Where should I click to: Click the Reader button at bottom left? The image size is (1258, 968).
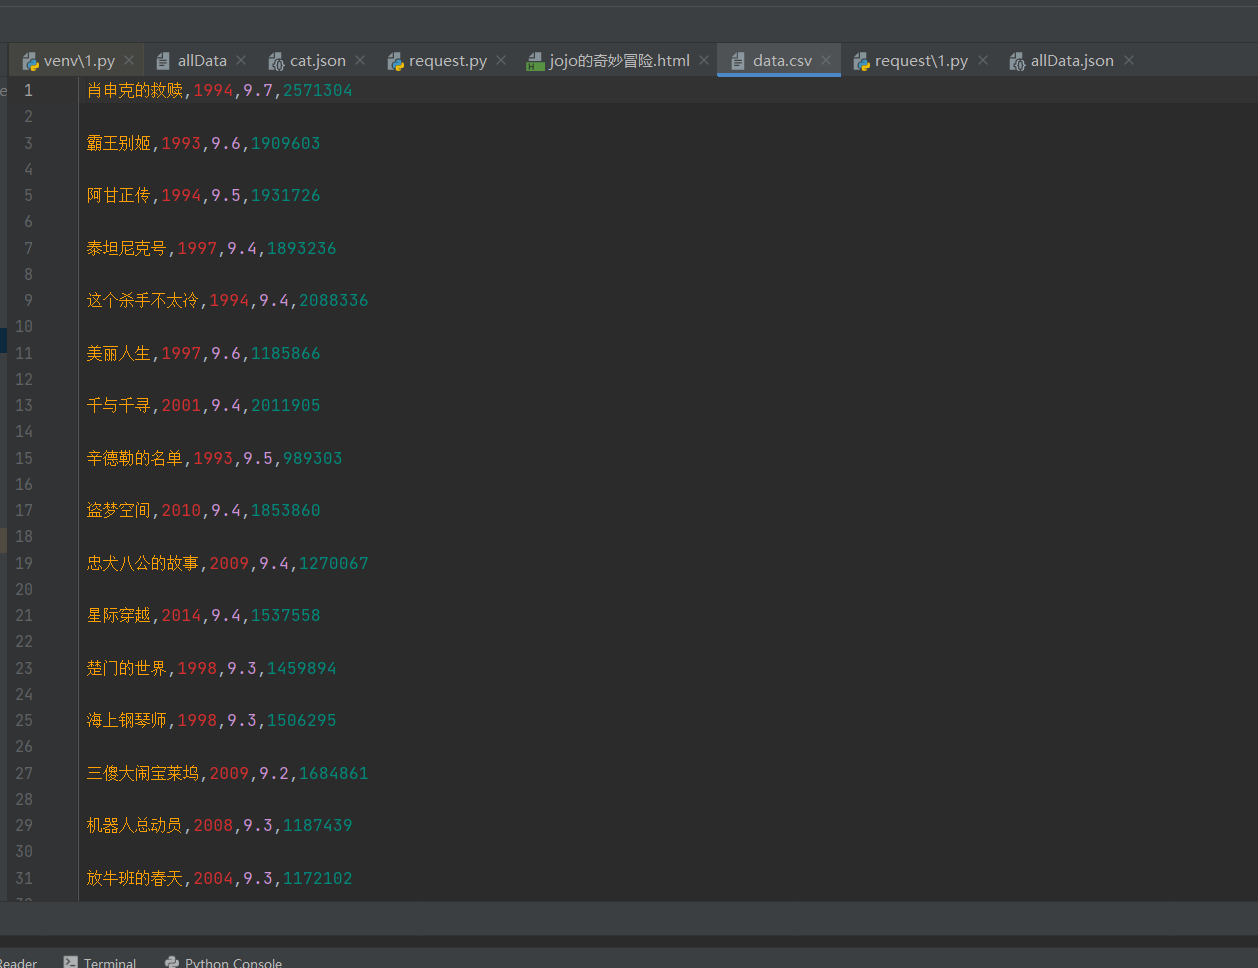16,961
